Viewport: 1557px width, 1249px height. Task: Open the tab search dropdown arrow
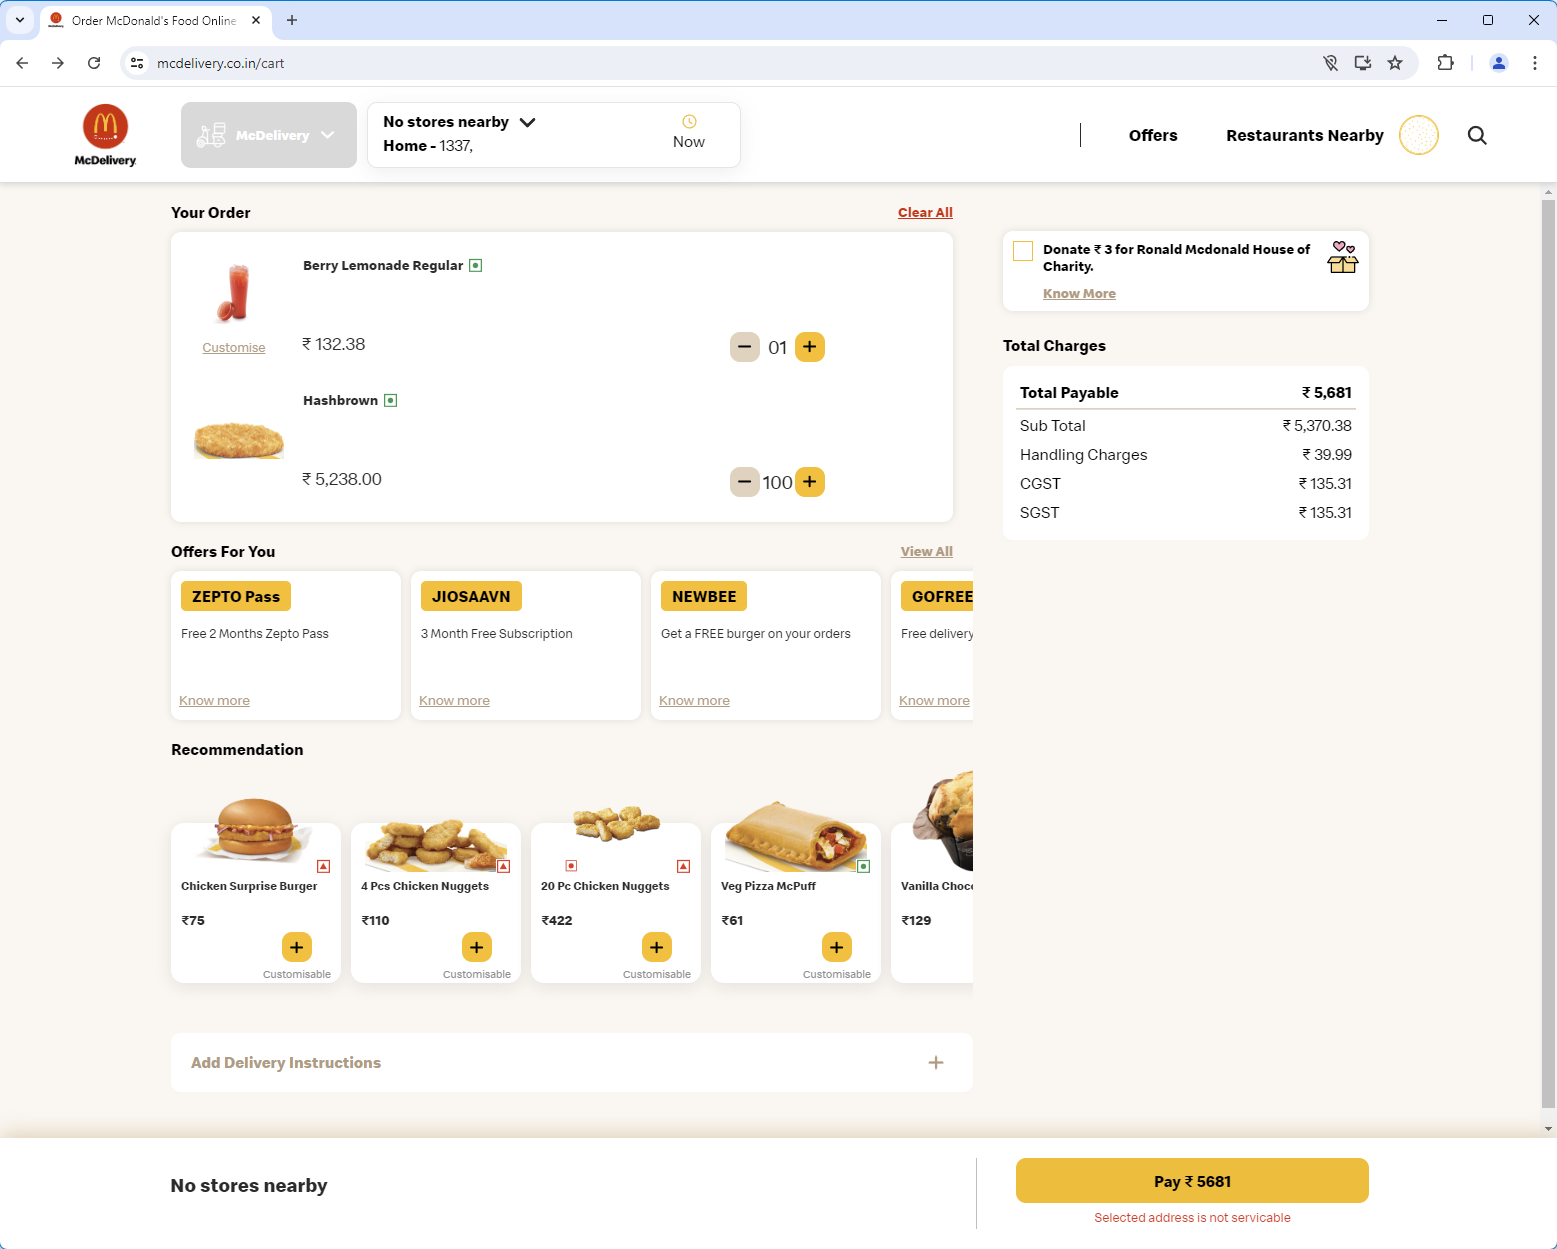click(20, 20)
